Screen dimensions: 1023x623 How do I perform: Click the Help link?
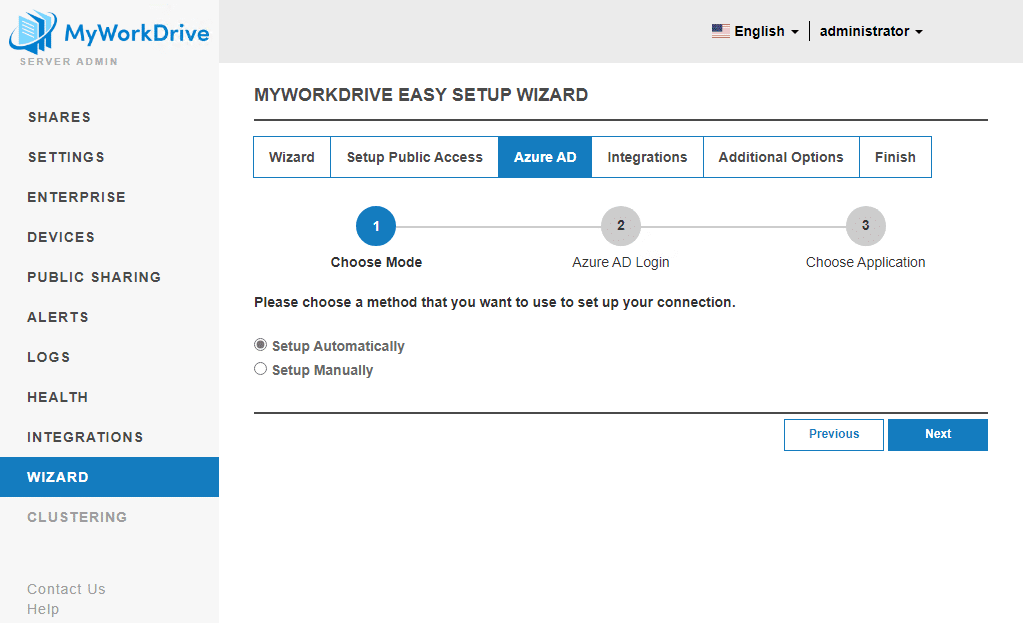click(x=43, y=609)
